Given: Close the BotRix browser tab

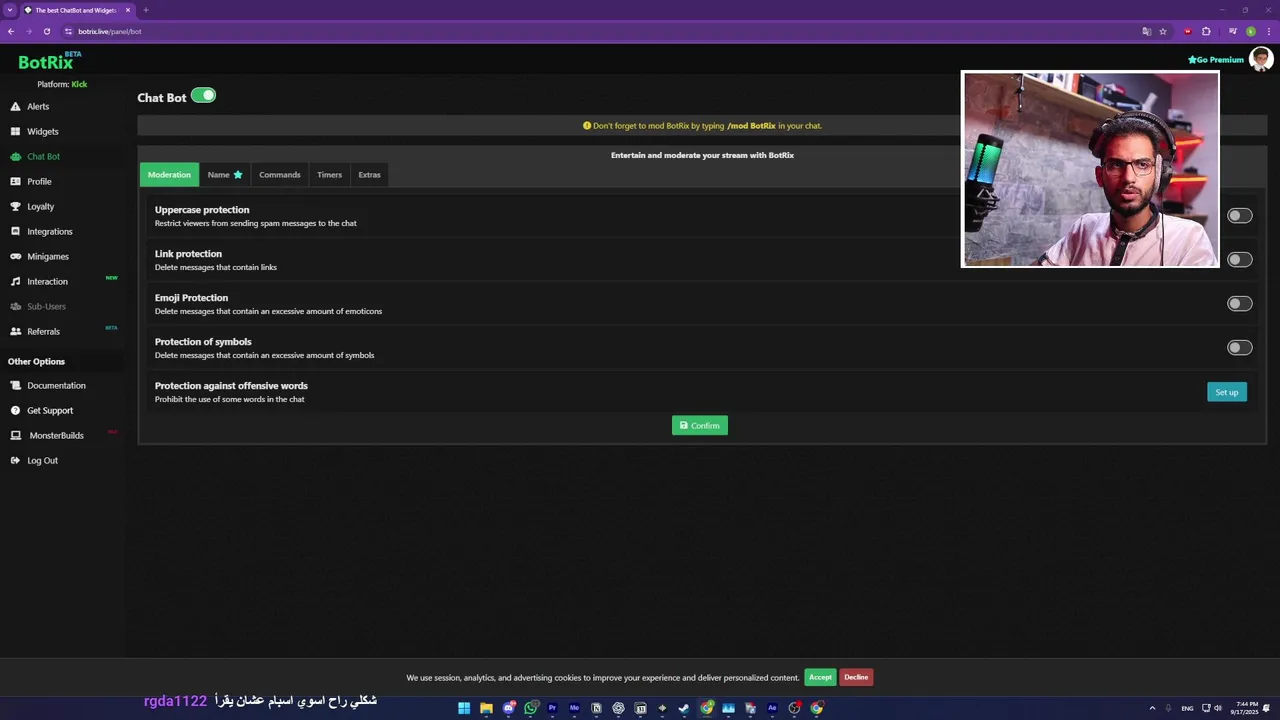Looking at the screenshot, I should [128, 10].
